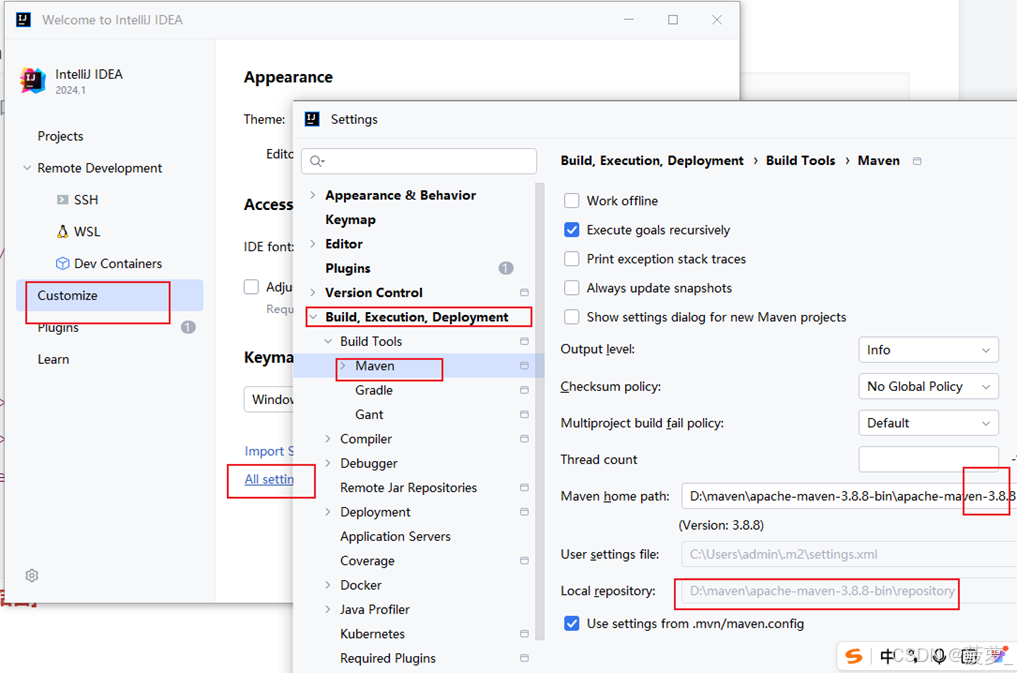
Task: Click the update badge next to Plugins in Settings
Action: click(x=506, y=268)
